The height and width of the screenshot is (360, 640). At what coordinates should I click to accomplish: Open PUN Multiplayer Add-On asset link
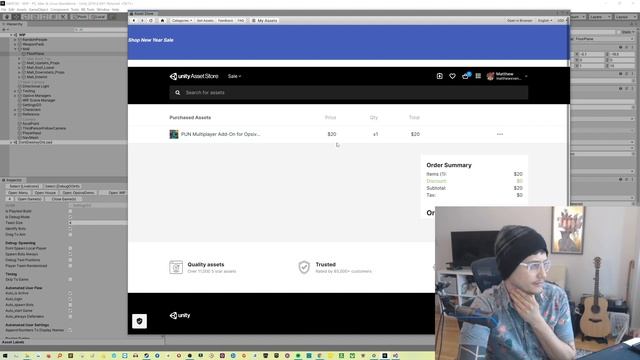[x=220, y=134]
